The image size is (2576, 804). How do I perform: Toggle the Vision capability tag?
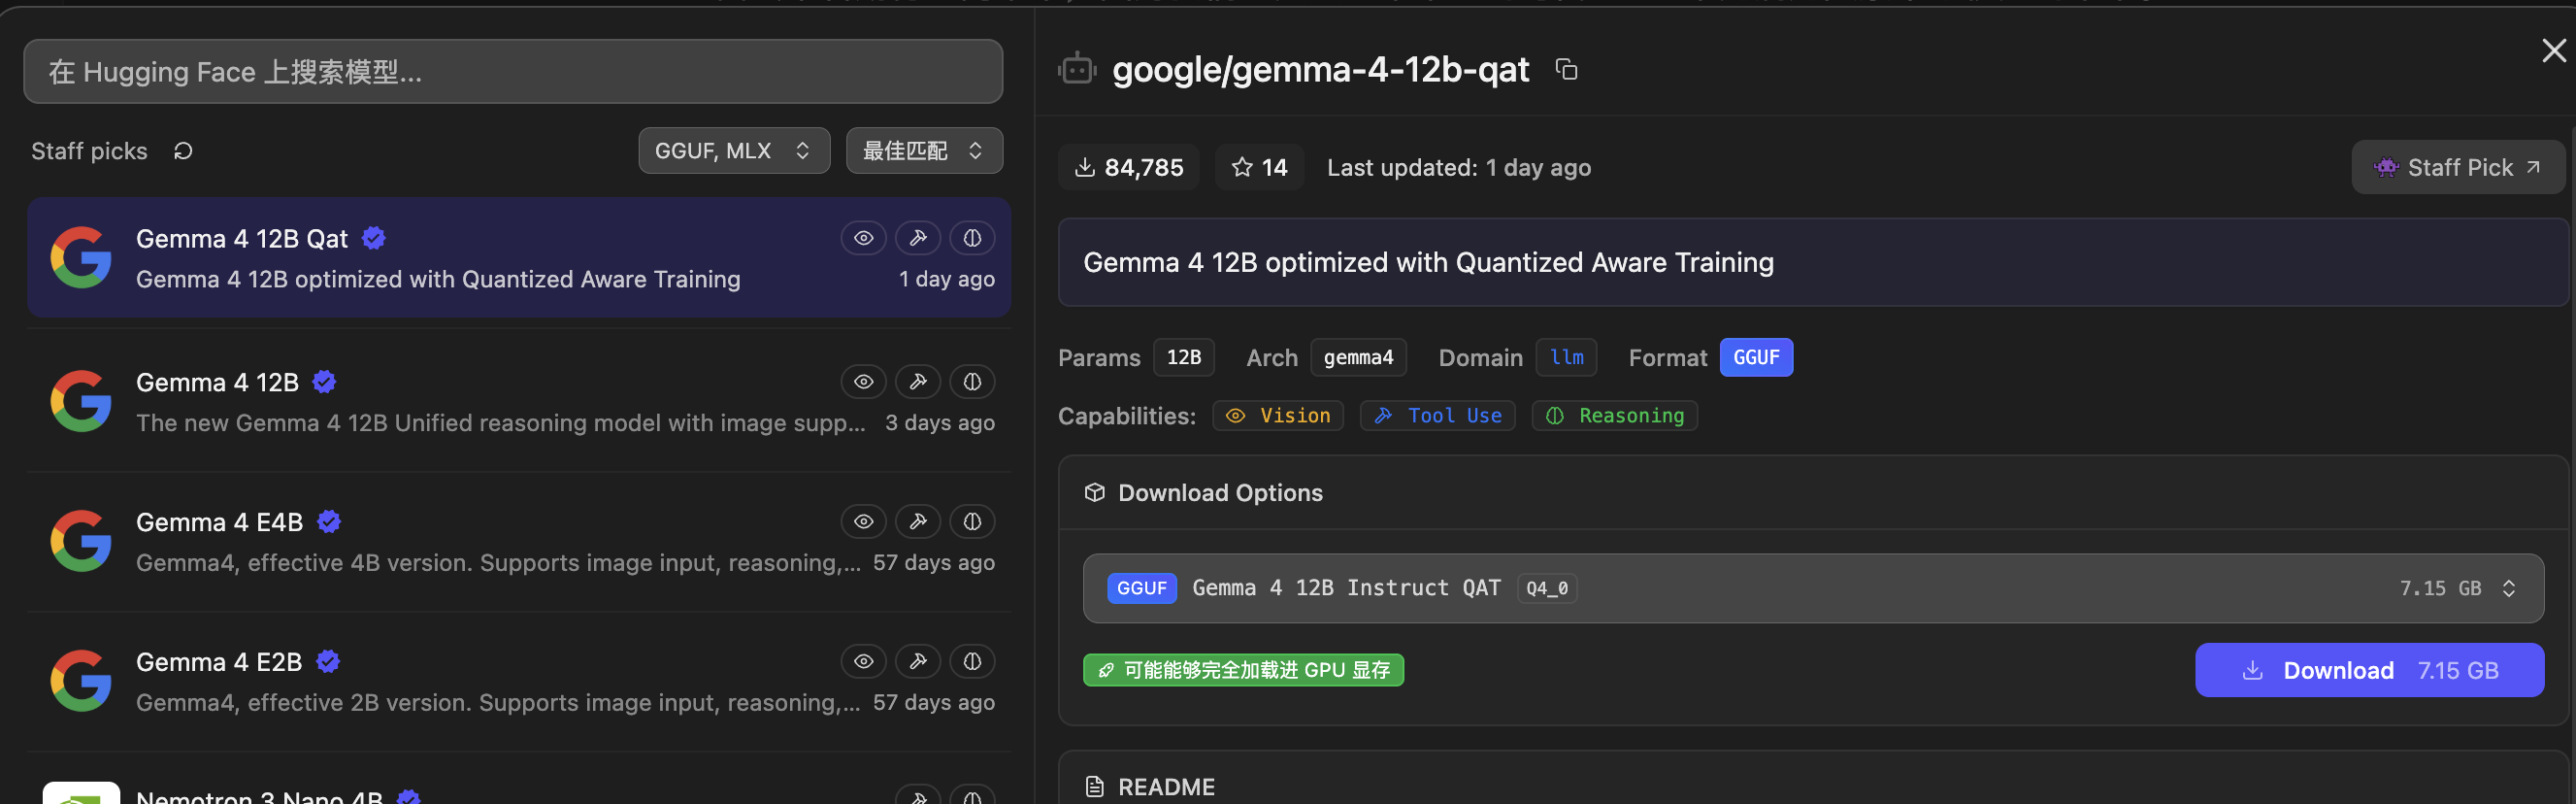(1277, 416)
